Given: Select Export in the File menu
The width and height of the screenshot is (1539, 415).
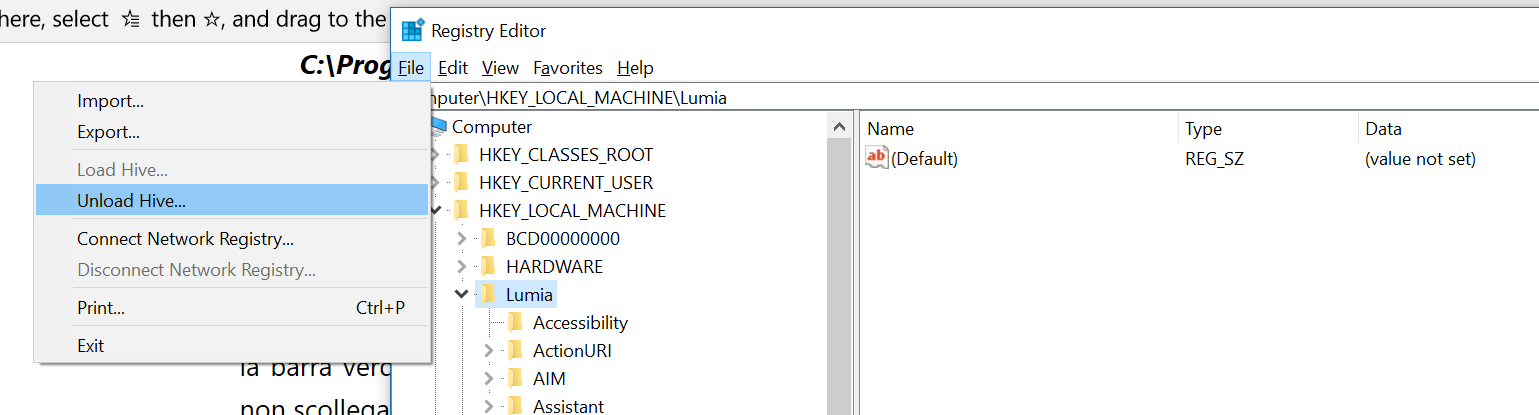Looking at the screenshot, I should pos(108,132).
